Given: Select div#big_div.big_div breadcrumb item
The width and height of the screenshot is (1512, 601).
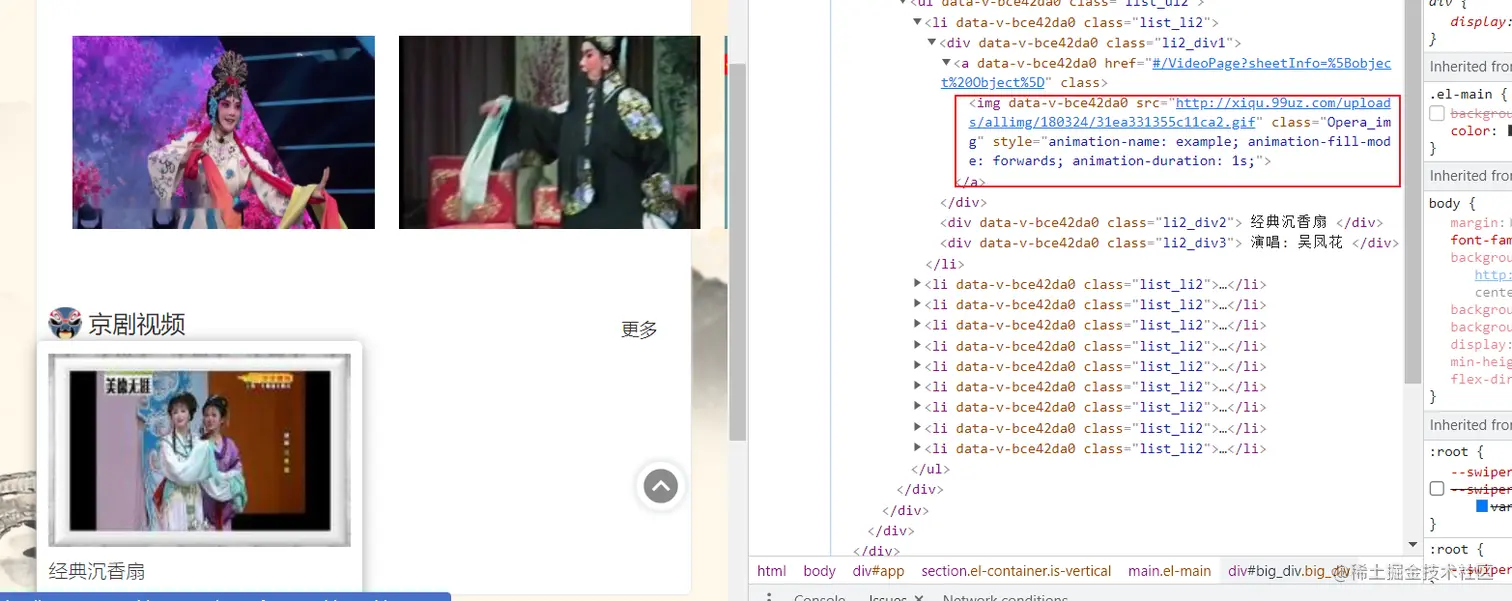Looking at the screenshot, I should 1288,571.
